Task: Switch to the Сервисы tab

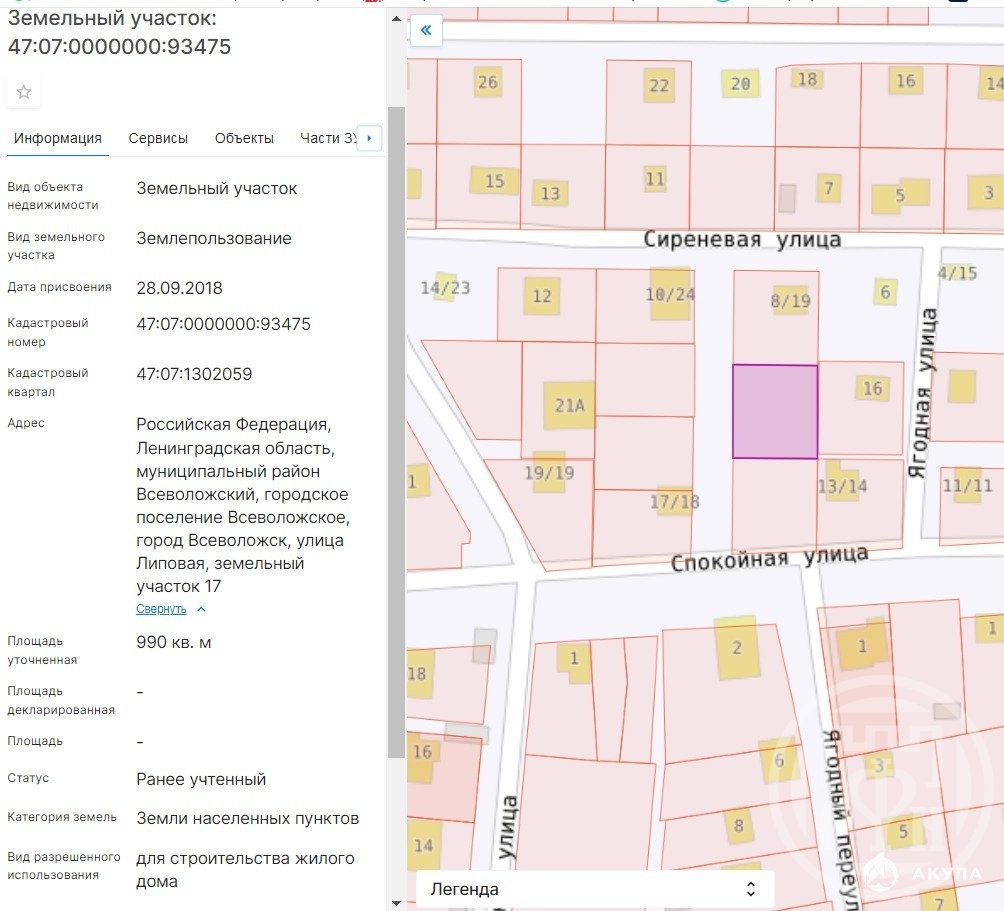Action: 158,138
